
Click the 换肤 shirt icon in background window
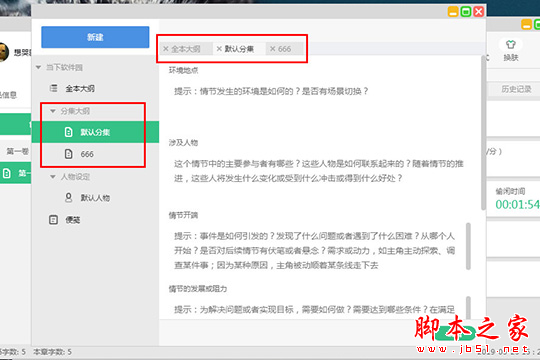pyautogui.click(x=510, y=44)
